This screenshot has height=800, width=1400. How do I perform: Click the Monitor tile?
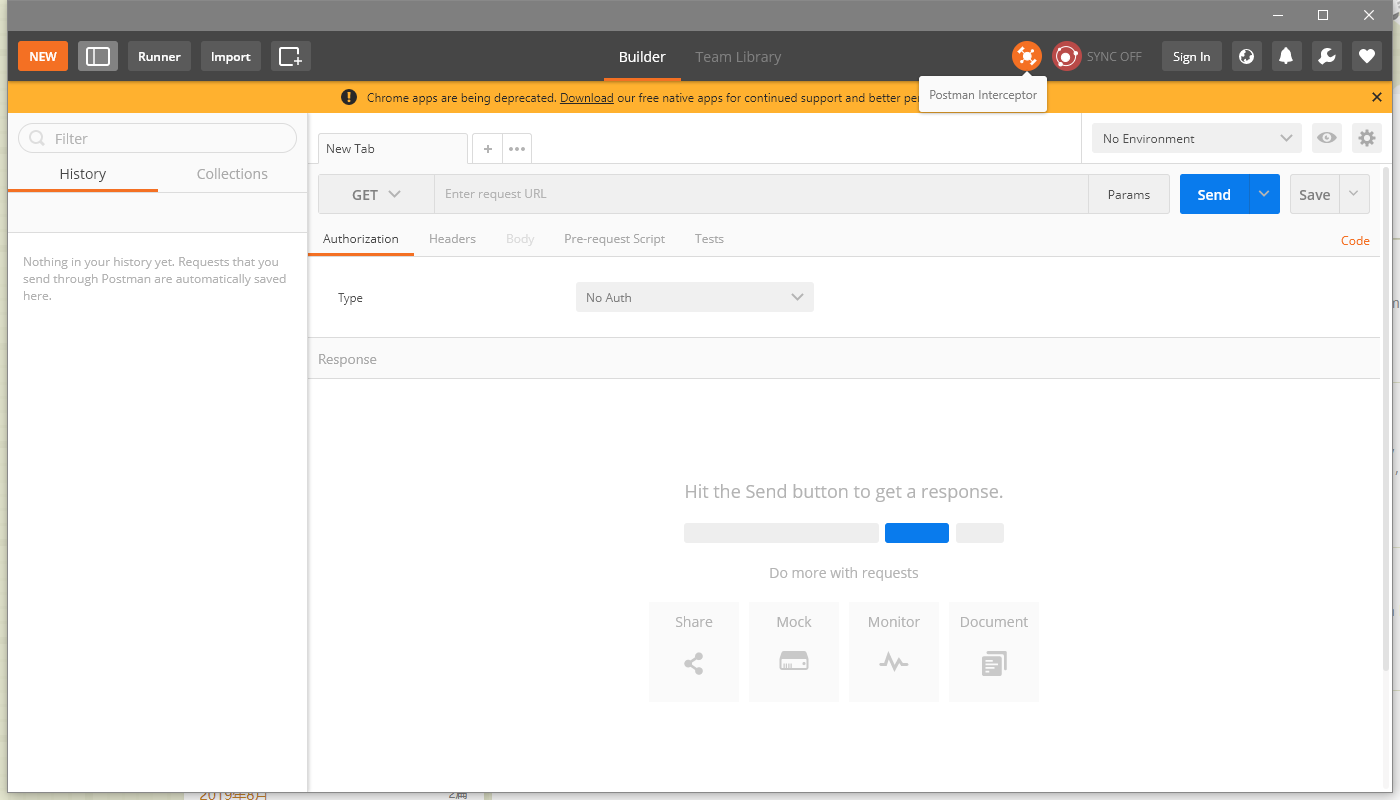tap(894, 651)
